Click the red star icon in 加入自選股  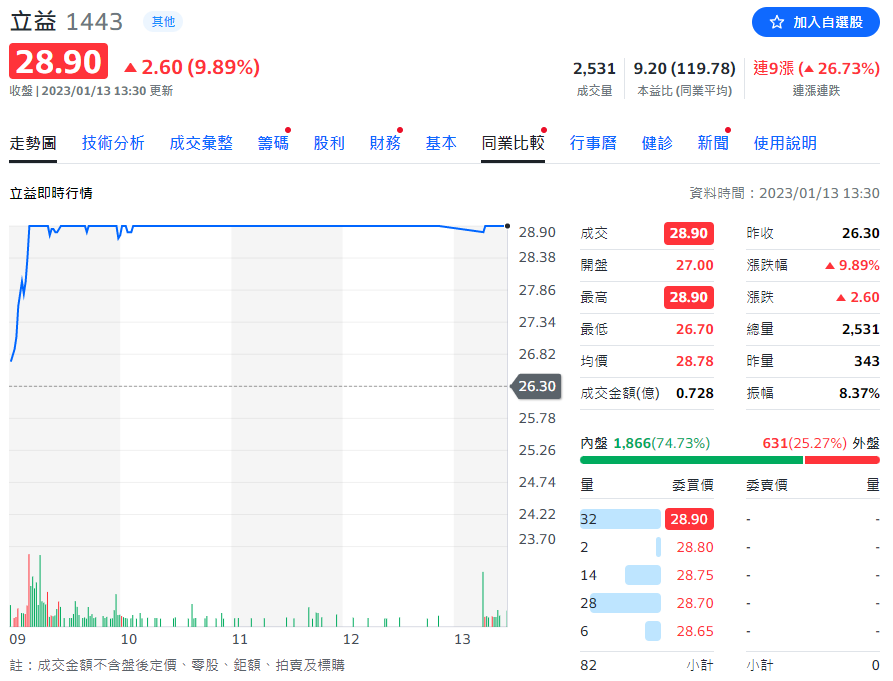[777, 21]
